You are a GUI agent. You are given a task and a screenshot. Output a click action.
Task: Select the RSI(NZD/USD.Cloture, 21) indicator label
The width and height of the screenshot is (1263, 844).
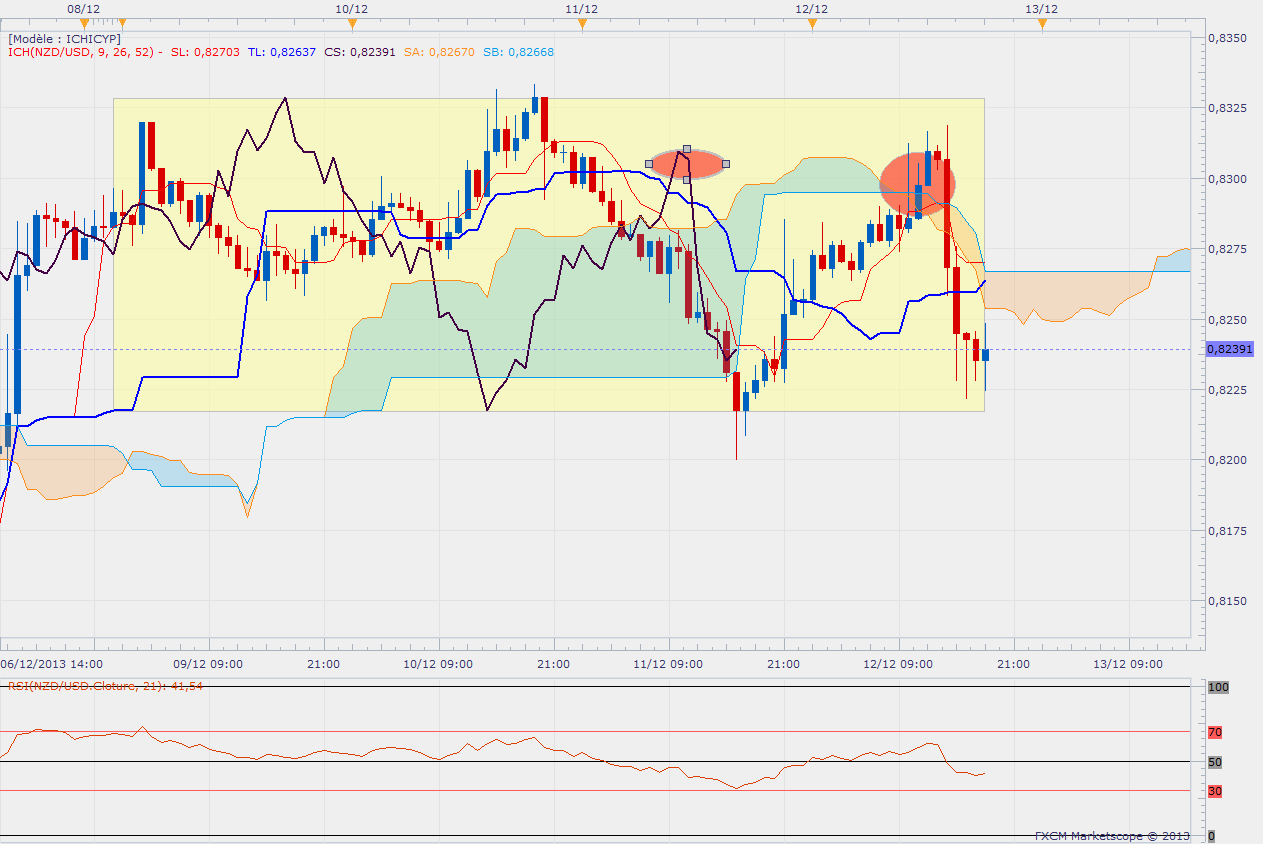click(106, 685)
